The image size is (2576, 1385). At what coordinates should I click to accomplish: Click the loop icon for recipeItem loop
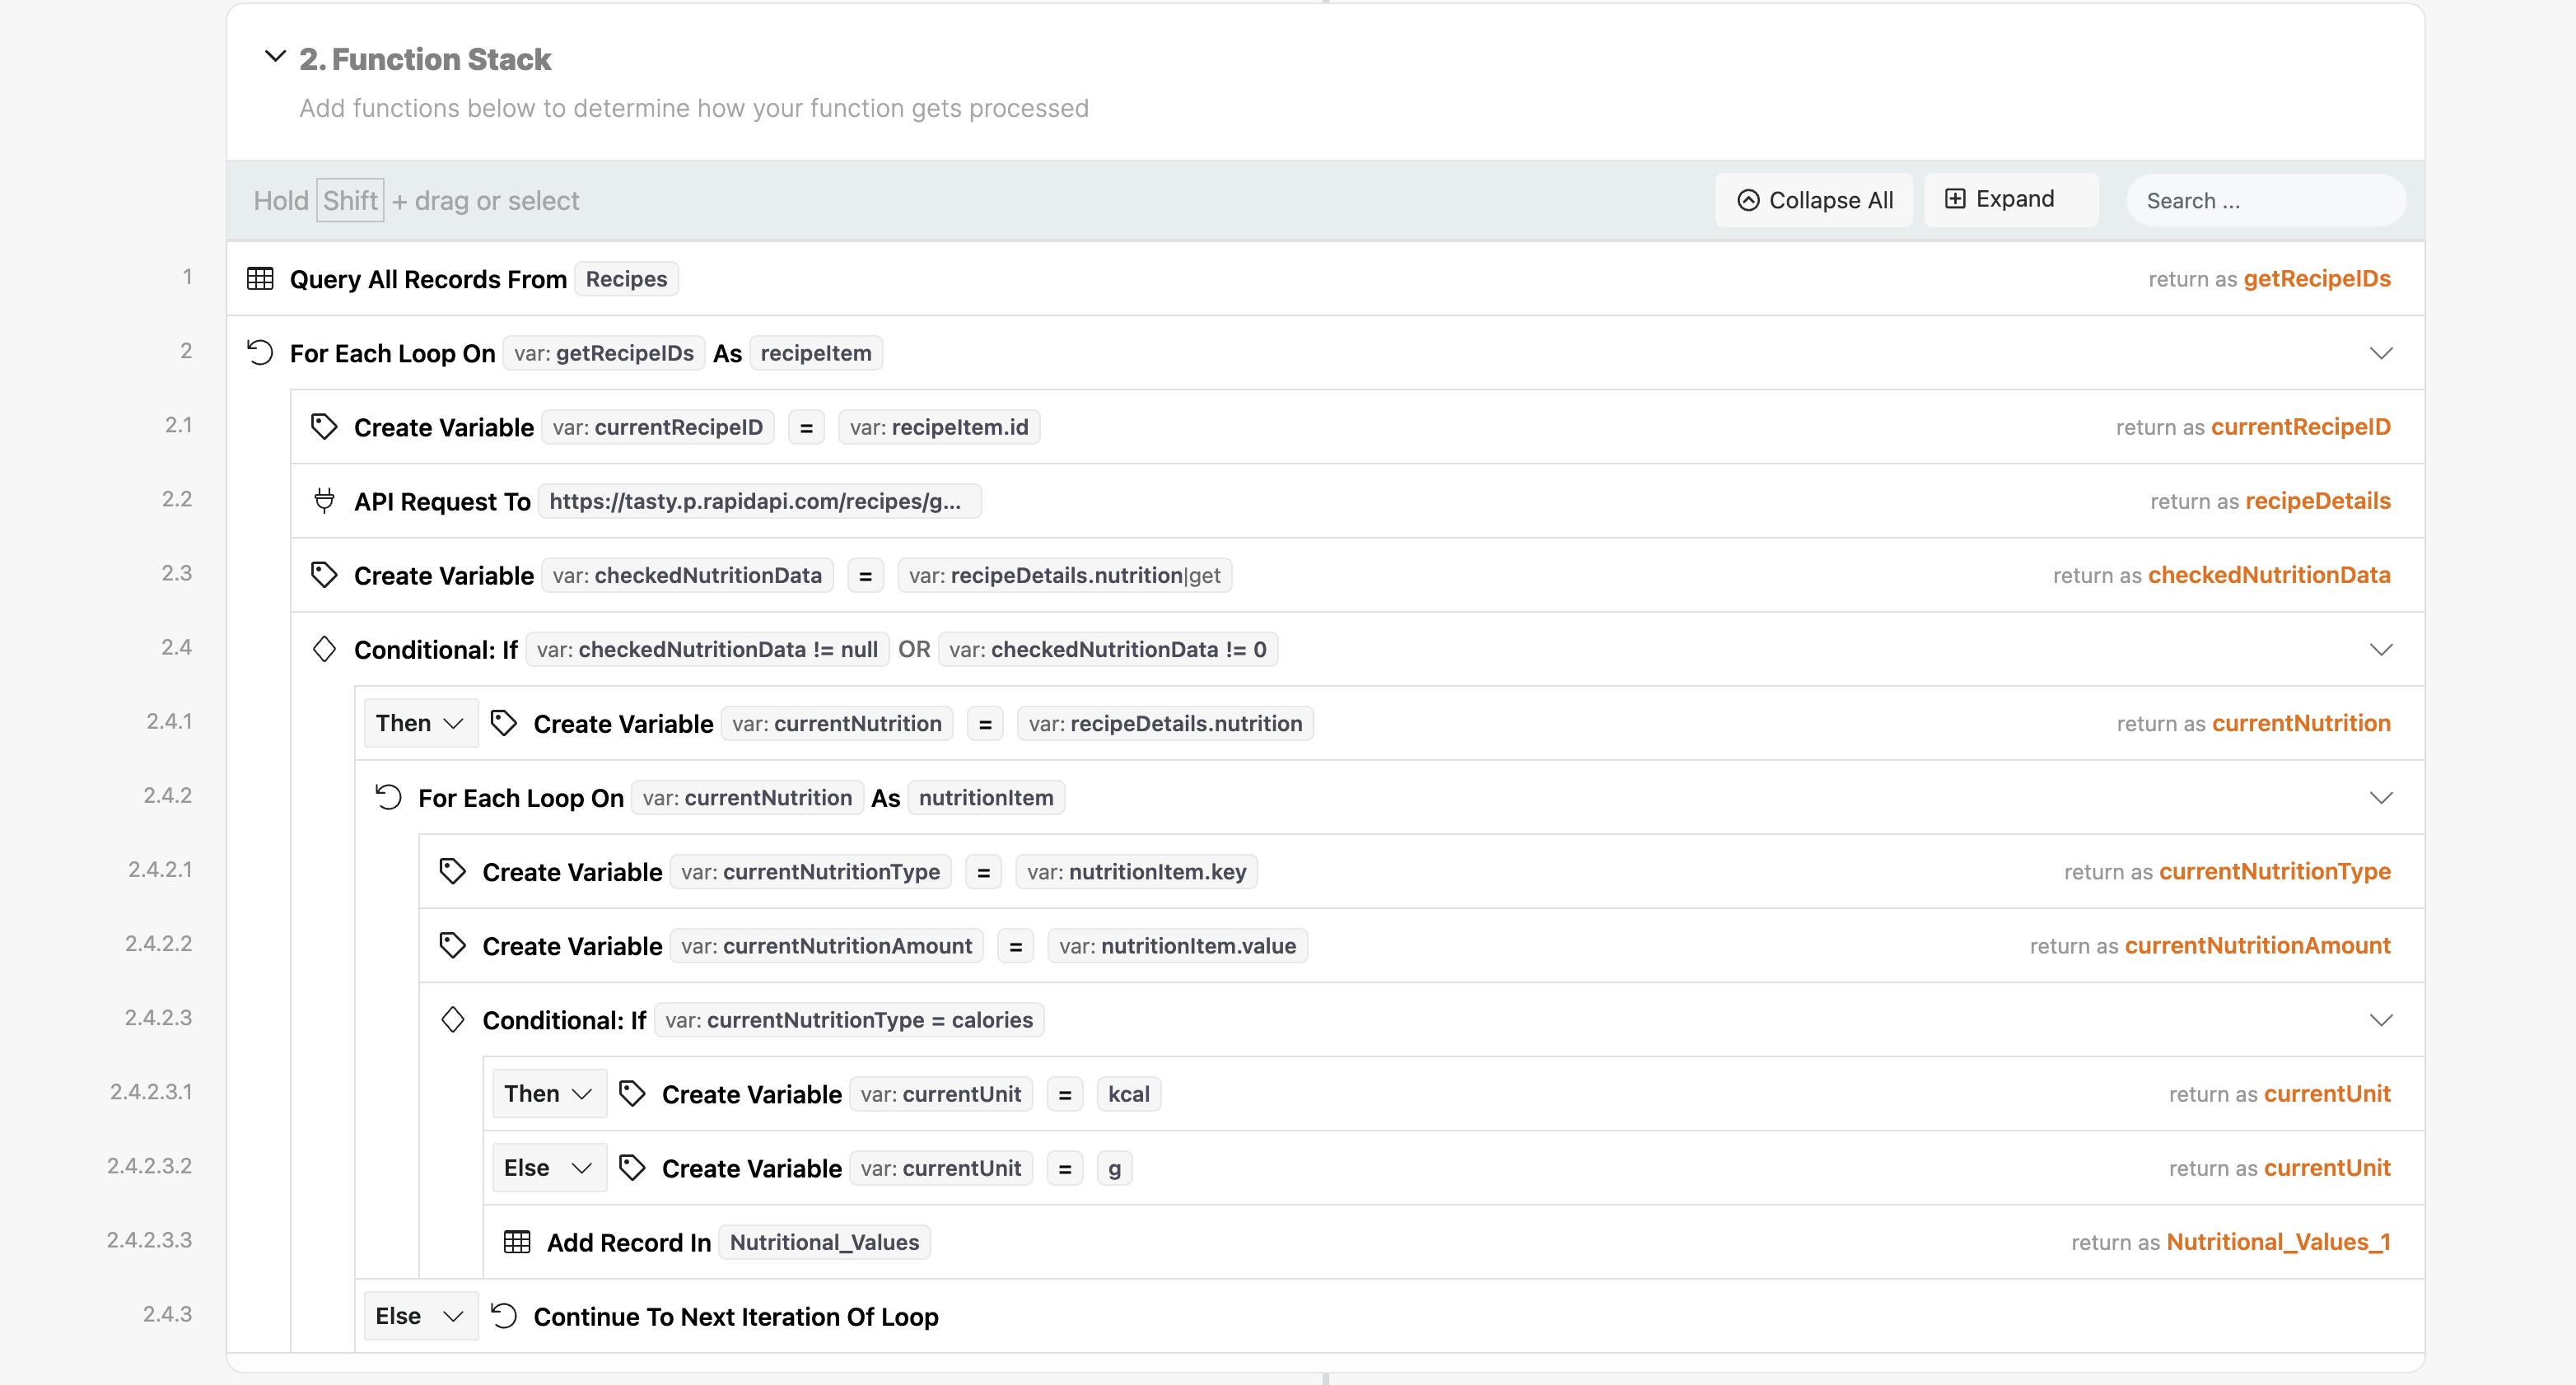click(260, 353)
